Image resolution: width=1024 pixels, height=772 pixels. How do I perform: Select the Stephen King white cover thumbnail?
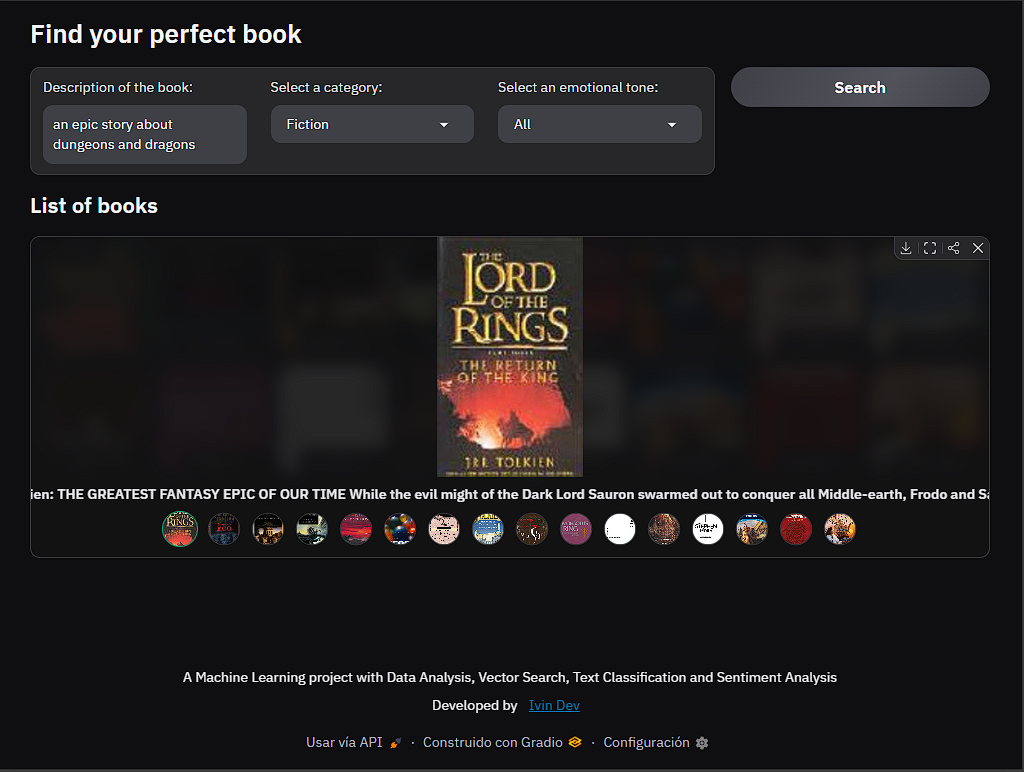click(x=708, y=529)
